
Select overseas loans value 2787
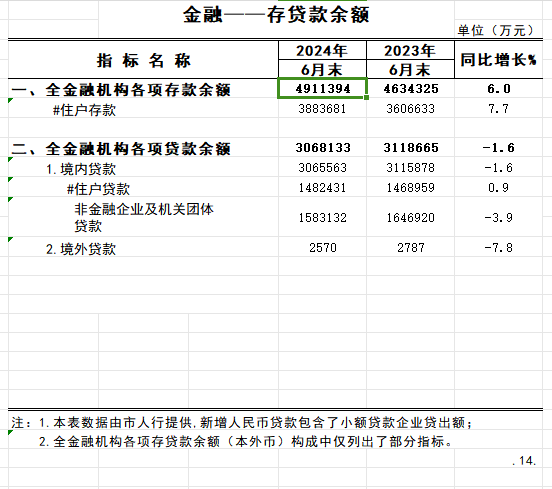pos(410,247)
